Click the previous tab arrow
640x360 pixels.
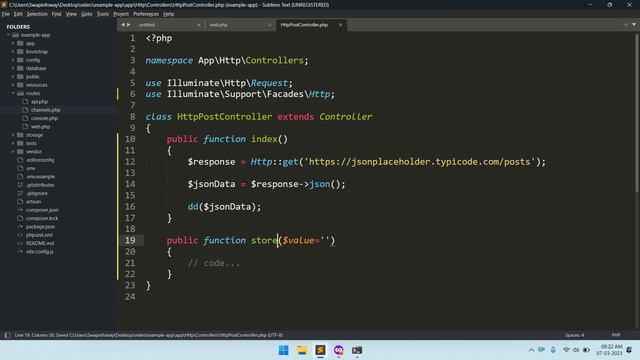pyautogui.click(x=123, y=25)
